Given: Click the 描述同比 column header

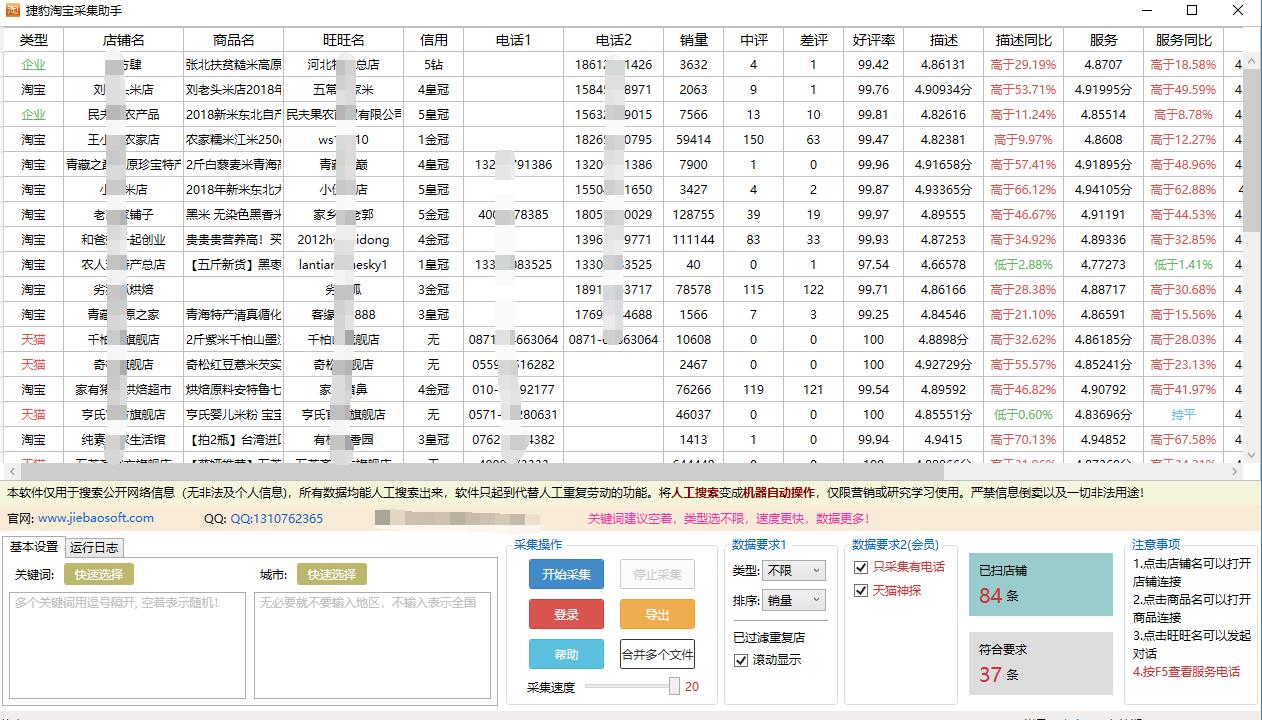Looking at the screenshot, I should pyautogui.click(x=1024, y=40).
